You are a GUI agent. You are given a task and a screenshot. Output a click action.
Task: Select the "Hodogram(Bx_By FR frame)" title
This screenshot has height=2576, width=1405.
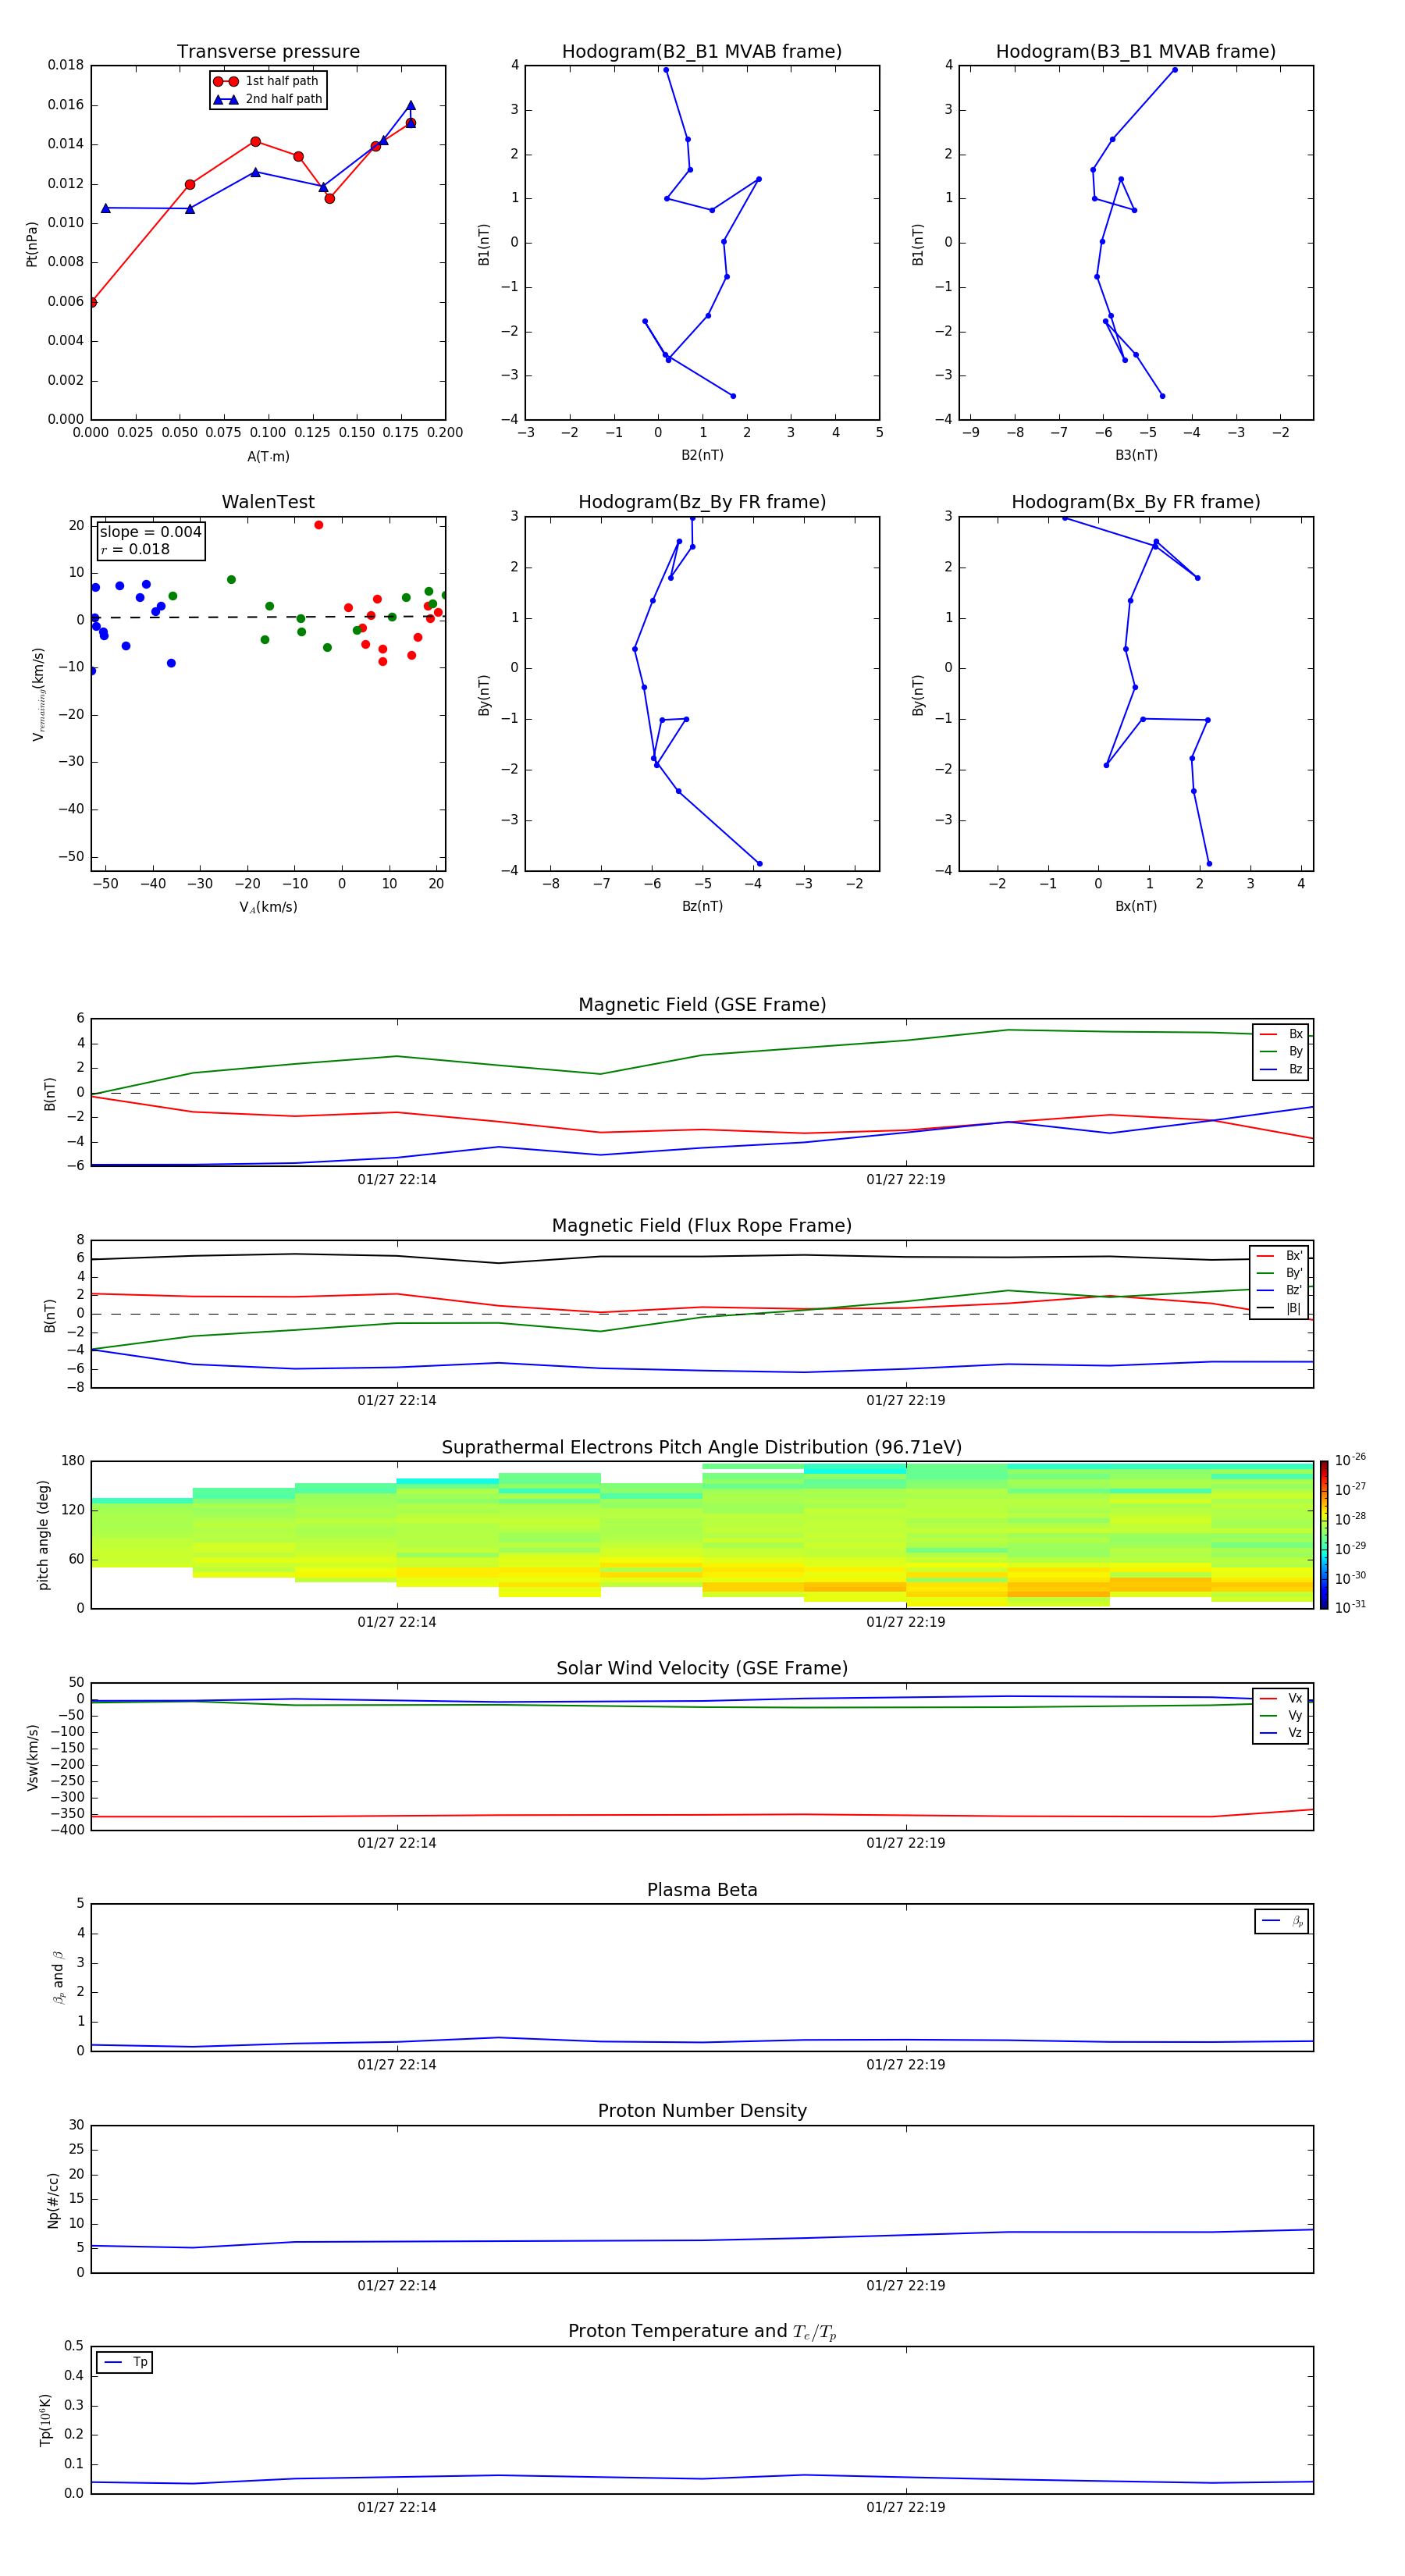pos(1136,502)
